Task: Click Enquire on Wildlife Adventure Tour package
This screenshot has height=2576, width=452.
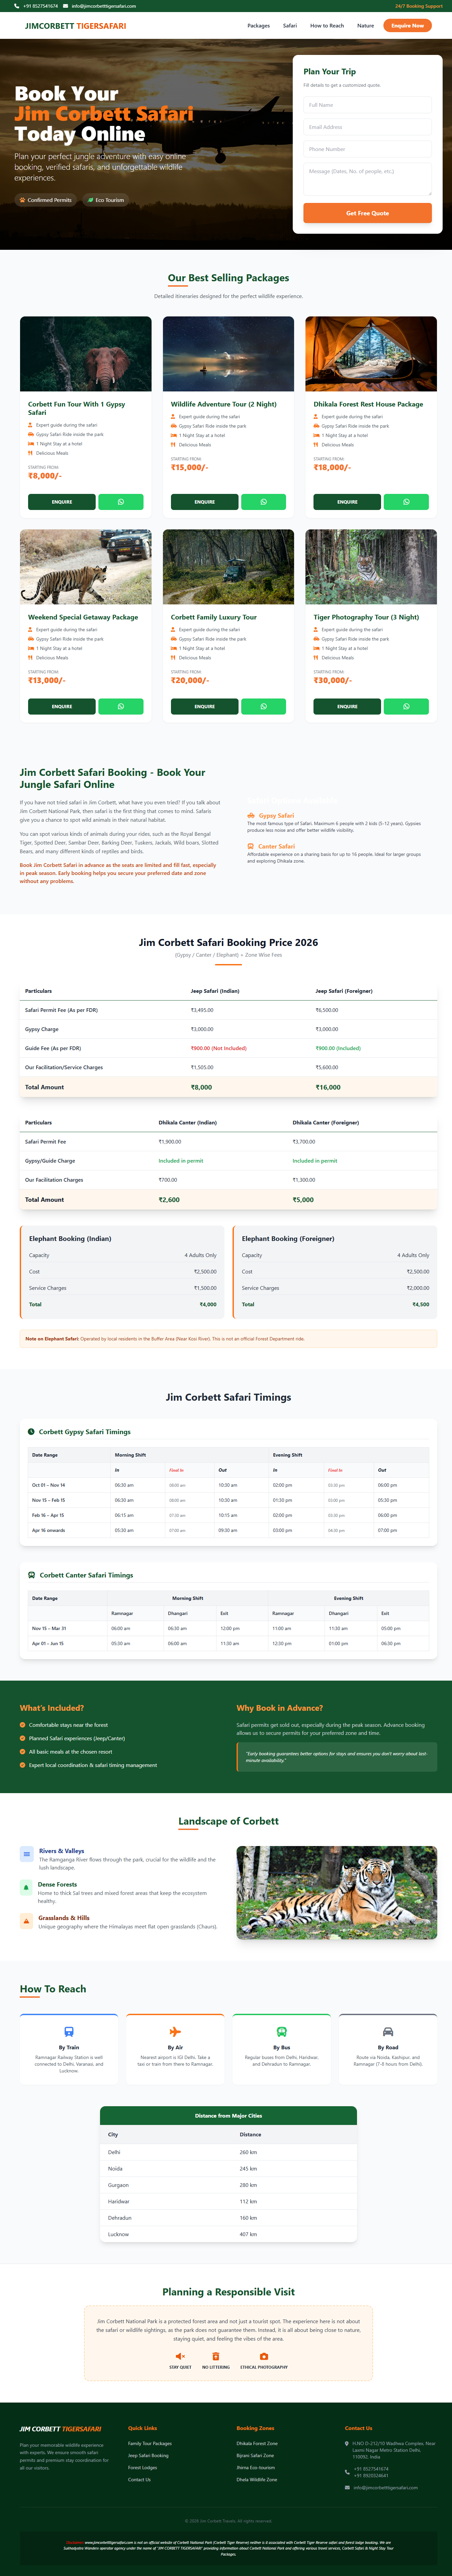Action: (x=205, y=502)
